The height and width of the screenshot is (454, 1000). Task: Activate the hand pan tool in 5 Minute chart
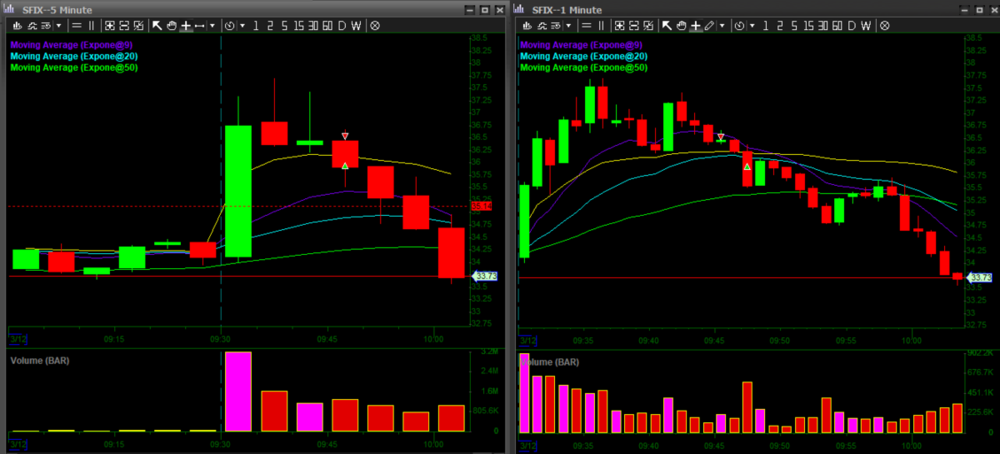click(x=172, y=25)
